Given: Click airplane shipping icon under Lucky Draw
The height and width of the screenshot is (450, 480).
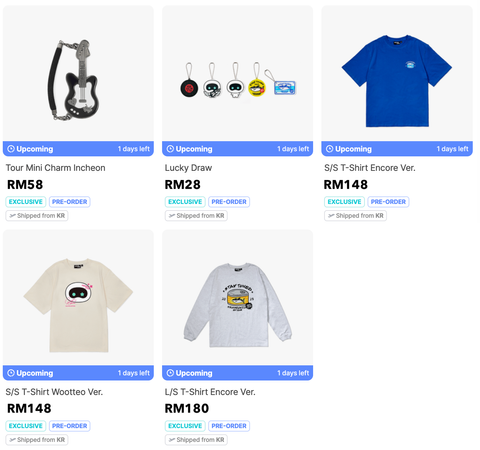Looking at the screenshot, I should [172, 216].
